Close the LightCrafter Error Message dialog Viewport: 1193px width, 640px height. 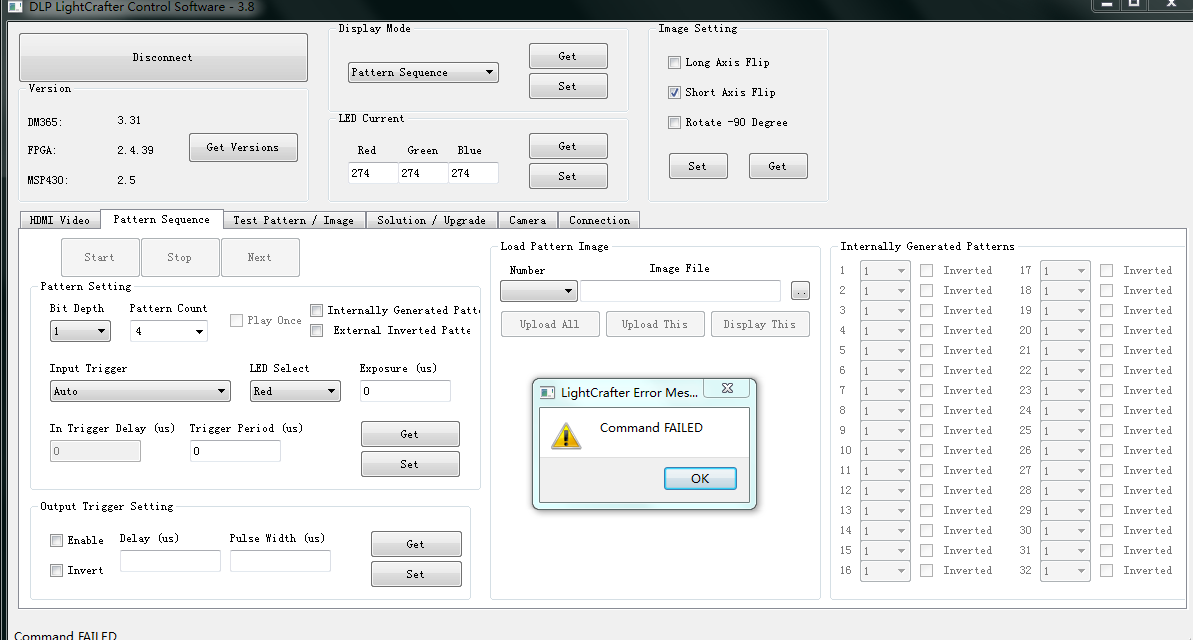click(727, 388)
